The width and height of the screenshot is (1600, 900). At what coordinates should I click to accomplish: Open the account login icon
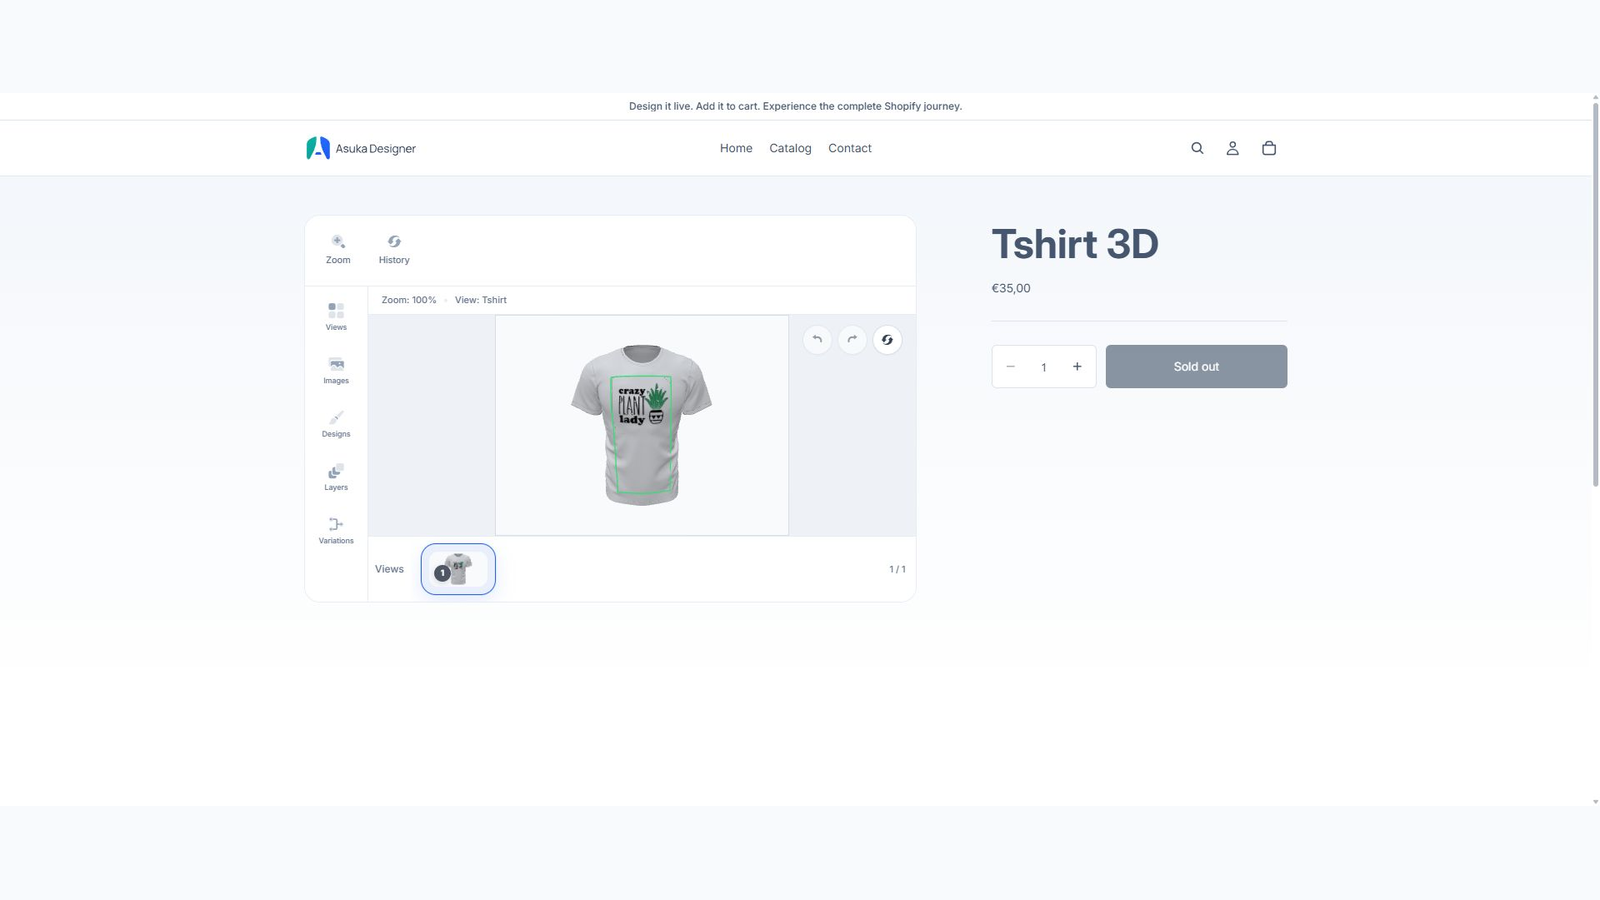[x=1233, y=148]
